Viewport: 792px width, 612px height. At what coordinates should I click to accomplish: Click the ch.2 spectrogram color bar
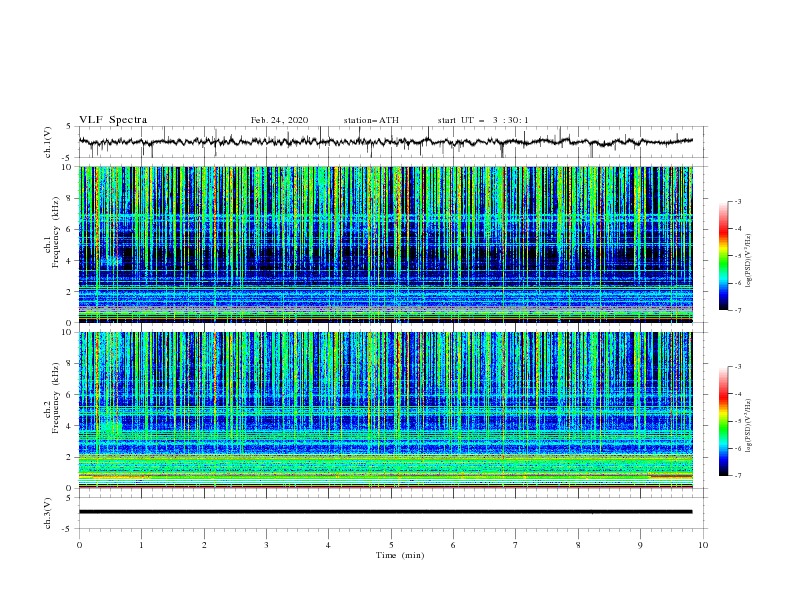[x=723, y=421]
